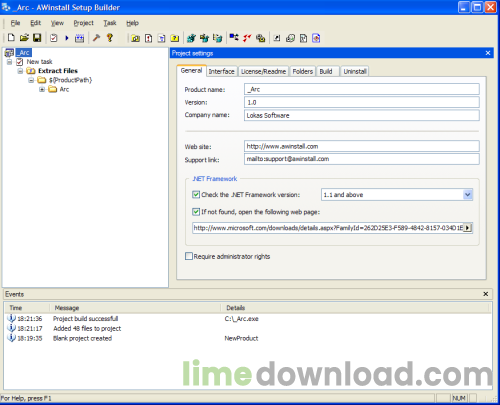Select the _Arc project root node

(x=24, y=53)
